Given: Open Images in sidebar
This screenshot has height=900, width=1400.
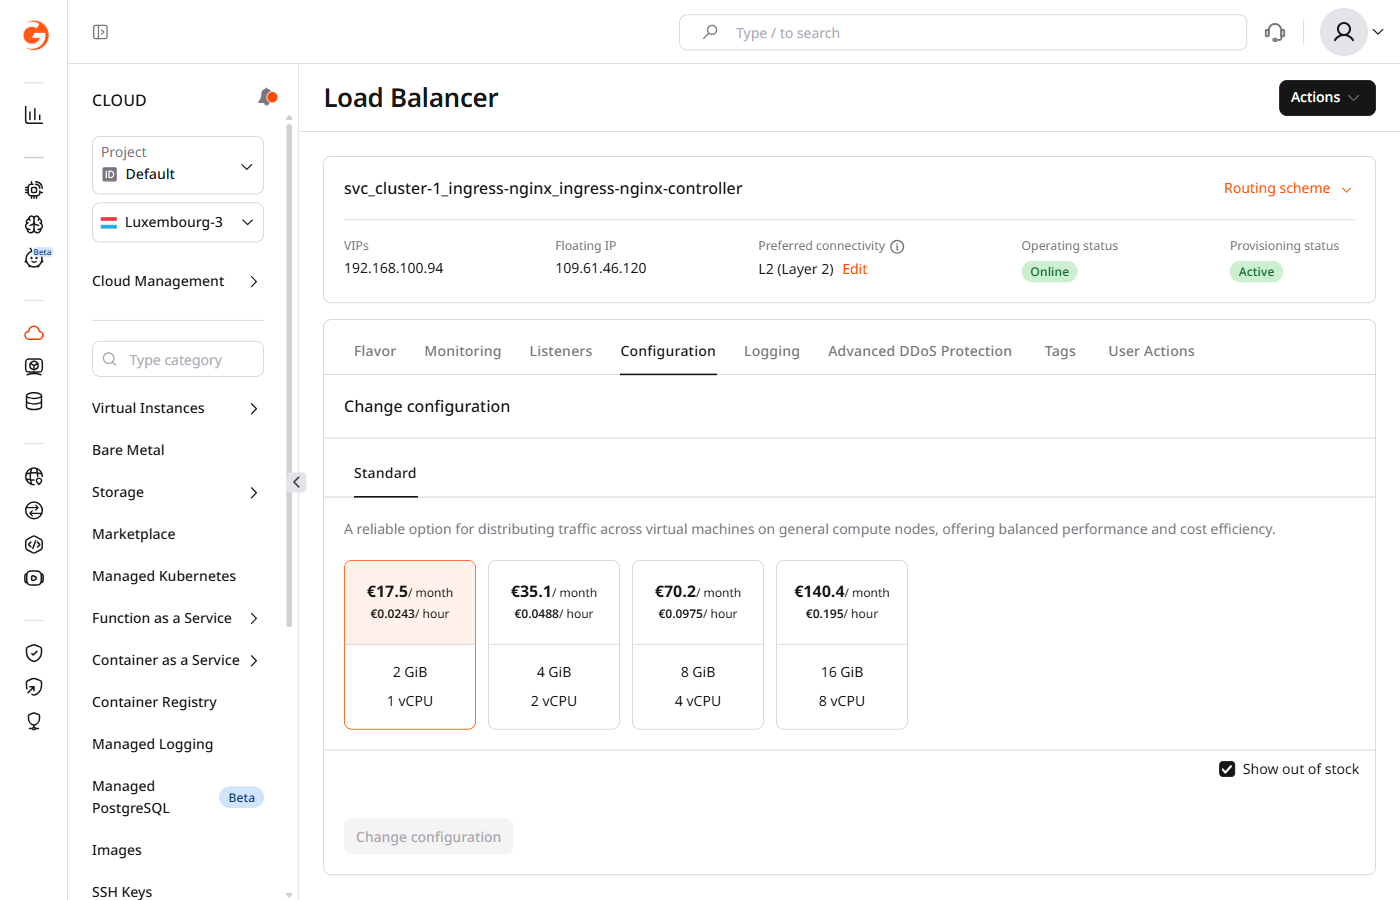Looking at the screenshot, I should pyautogui.click(x=117, y=850).
